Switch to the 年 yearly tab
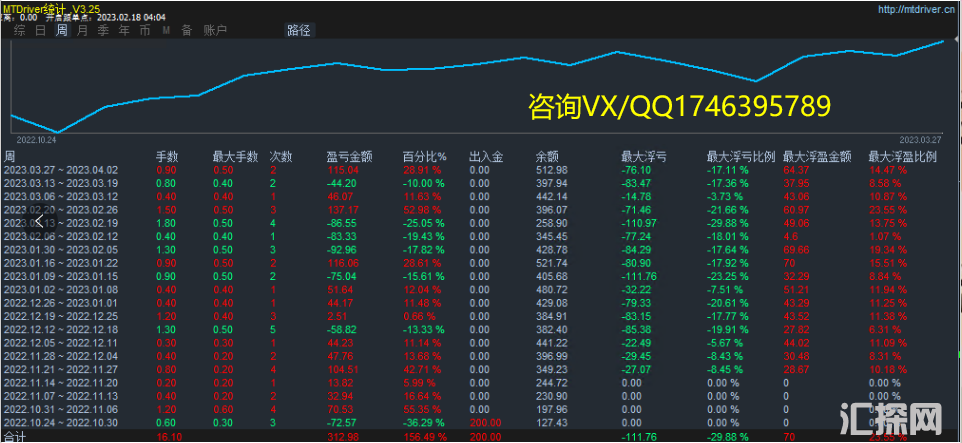This screenshot has height=443, width=962. [123, 30]
